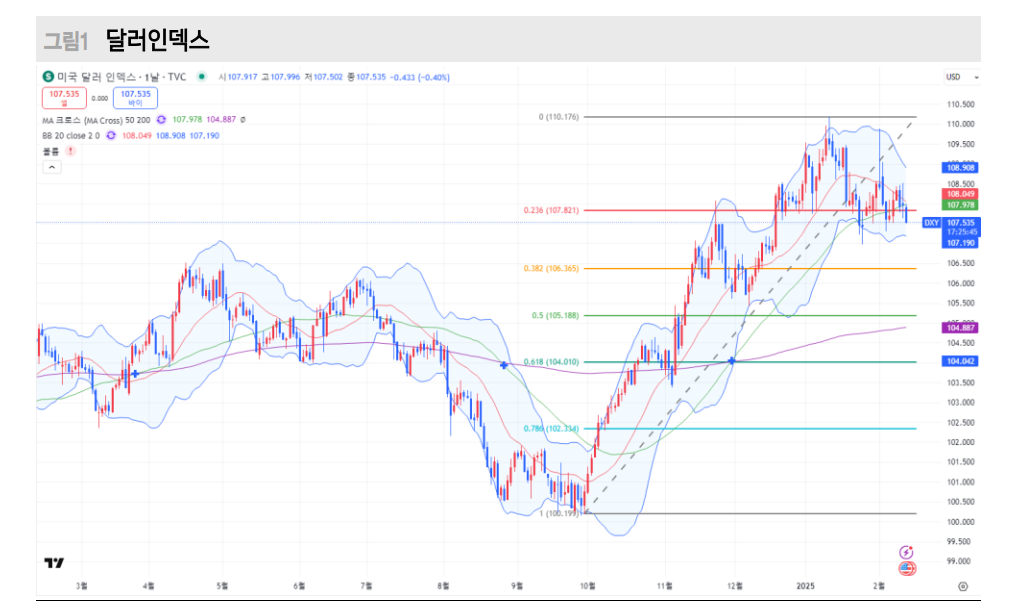Click the red 107.535 sell button
The width and height of the screenshot is (1021, 608).
tap(64, 98)
